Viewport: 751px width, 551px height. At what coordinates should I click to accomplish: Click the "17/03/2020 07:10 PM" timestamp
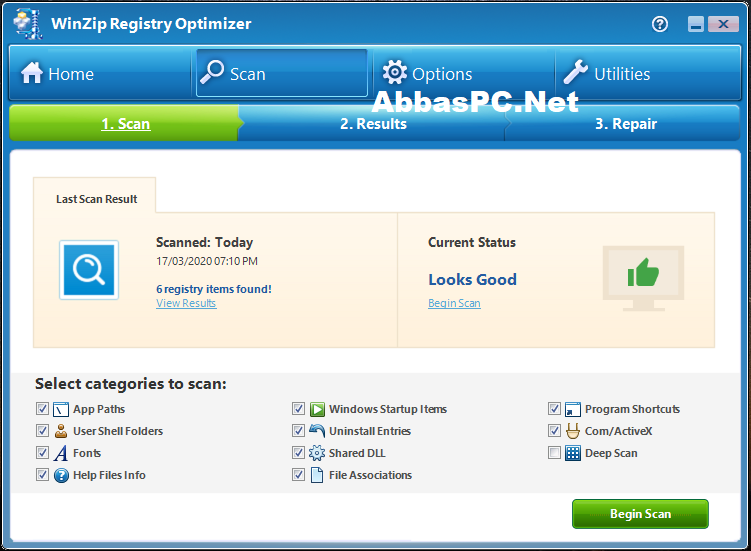click(207, 261)
